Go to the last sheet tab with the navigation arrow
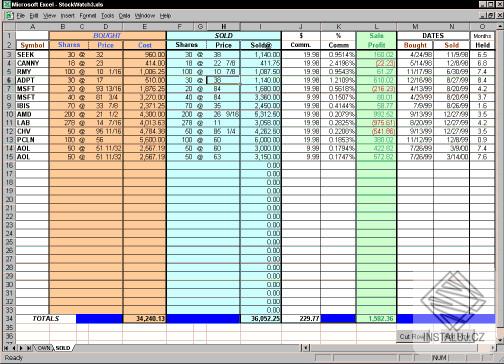 click(29, 348)
